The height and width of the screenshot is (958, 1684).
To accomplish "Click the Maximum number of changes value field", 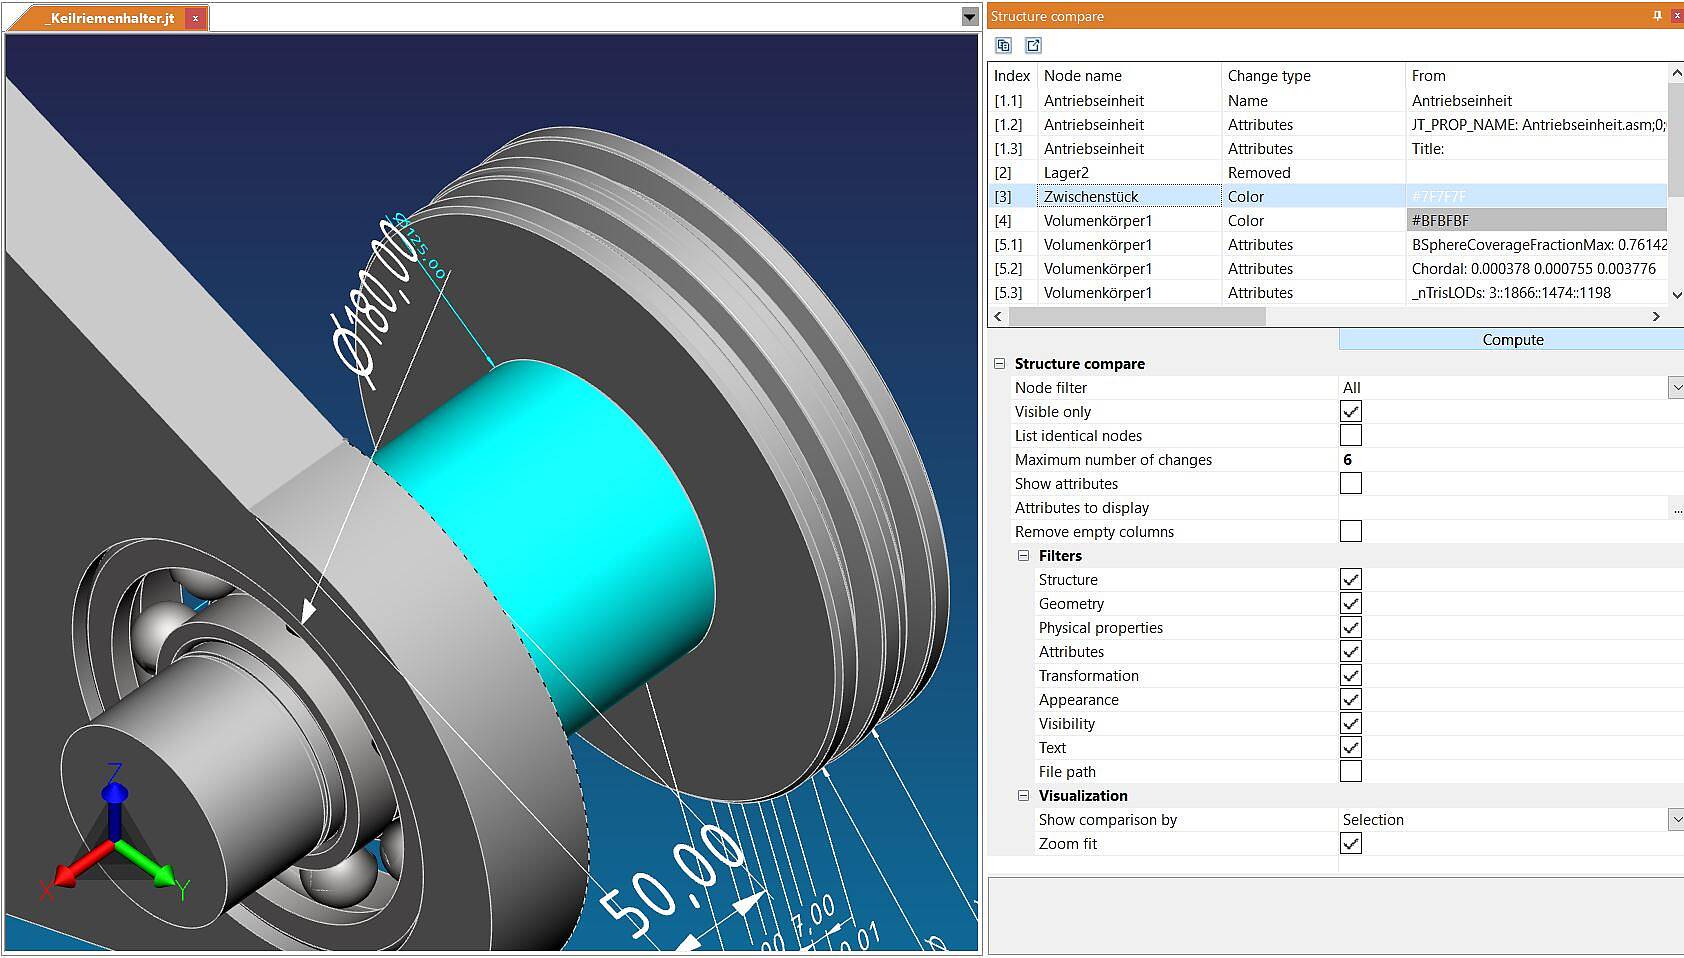I will point(1511,460).
